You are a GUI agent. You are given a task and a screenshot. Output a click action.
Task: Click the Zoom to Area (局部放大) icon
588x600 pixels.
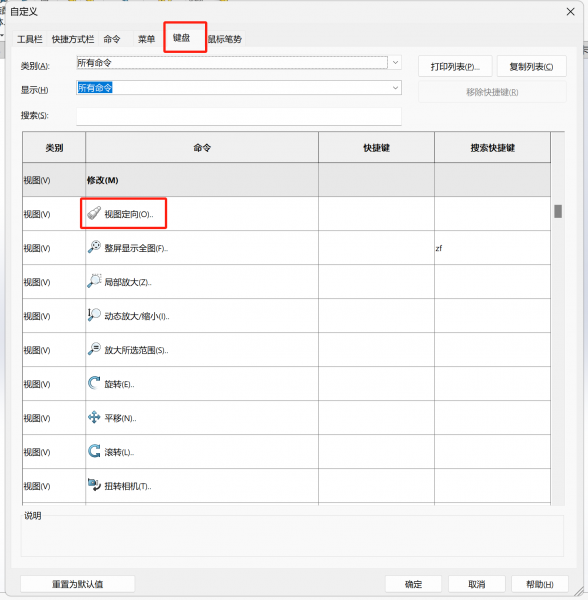tap(94, 281)
